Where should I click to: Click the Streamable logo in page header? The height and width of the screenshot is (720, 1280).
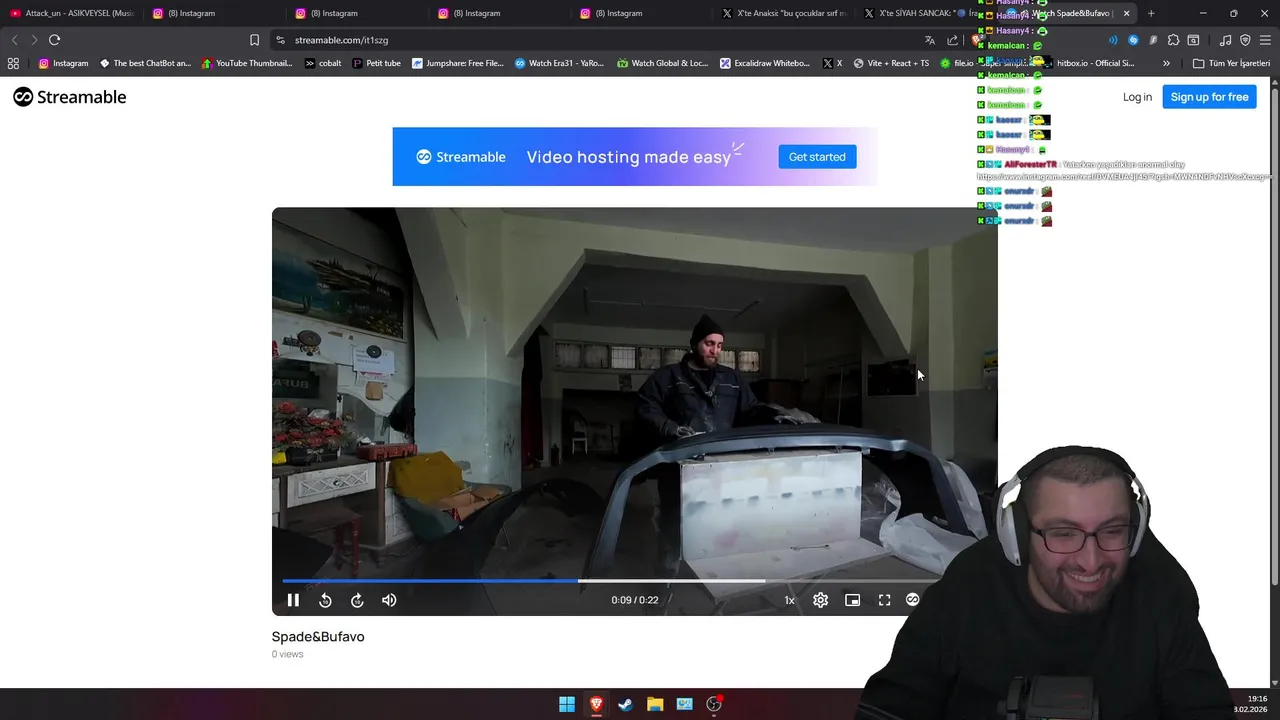[70, 97]
